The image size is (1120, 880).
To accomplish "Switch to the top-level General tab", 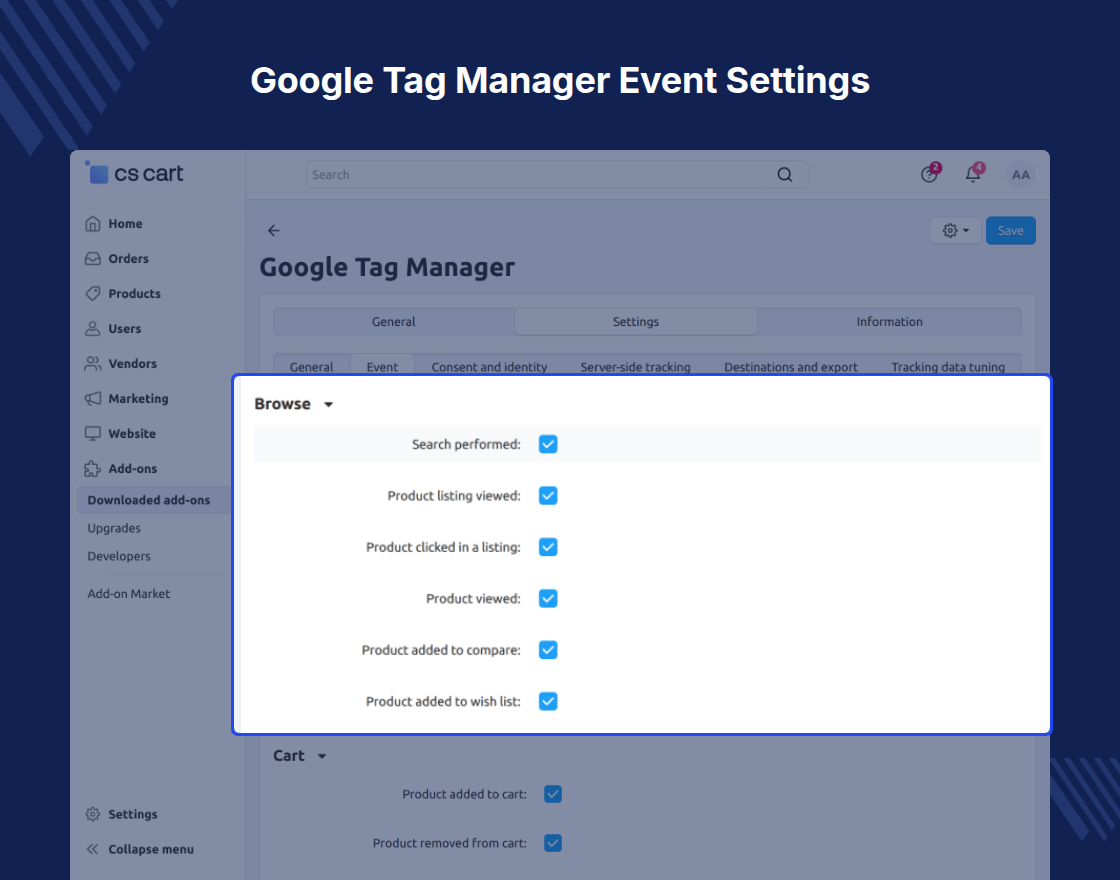I will 394,321.
